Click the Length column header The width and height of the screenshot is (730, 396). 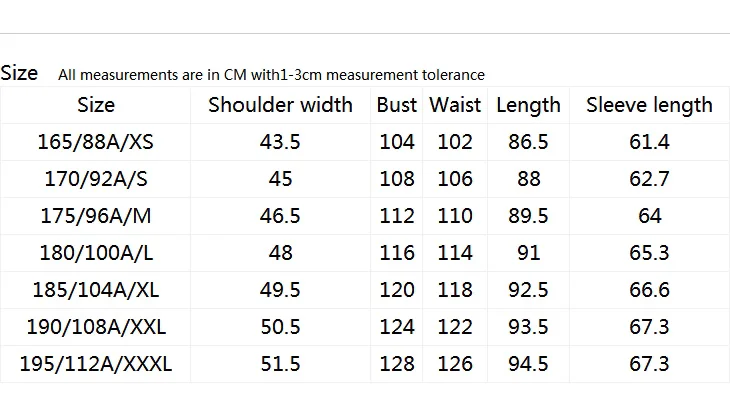(x=528, y=106)
